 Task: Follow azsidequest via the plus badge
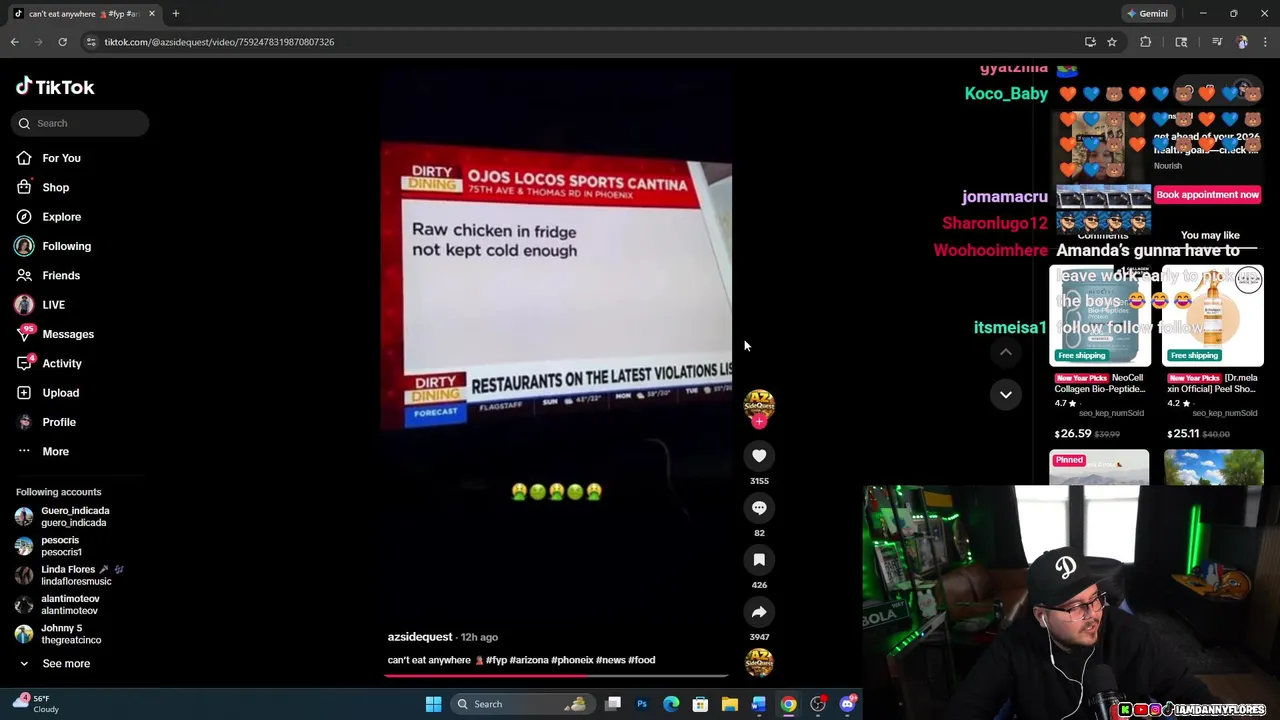click(759, 422)
